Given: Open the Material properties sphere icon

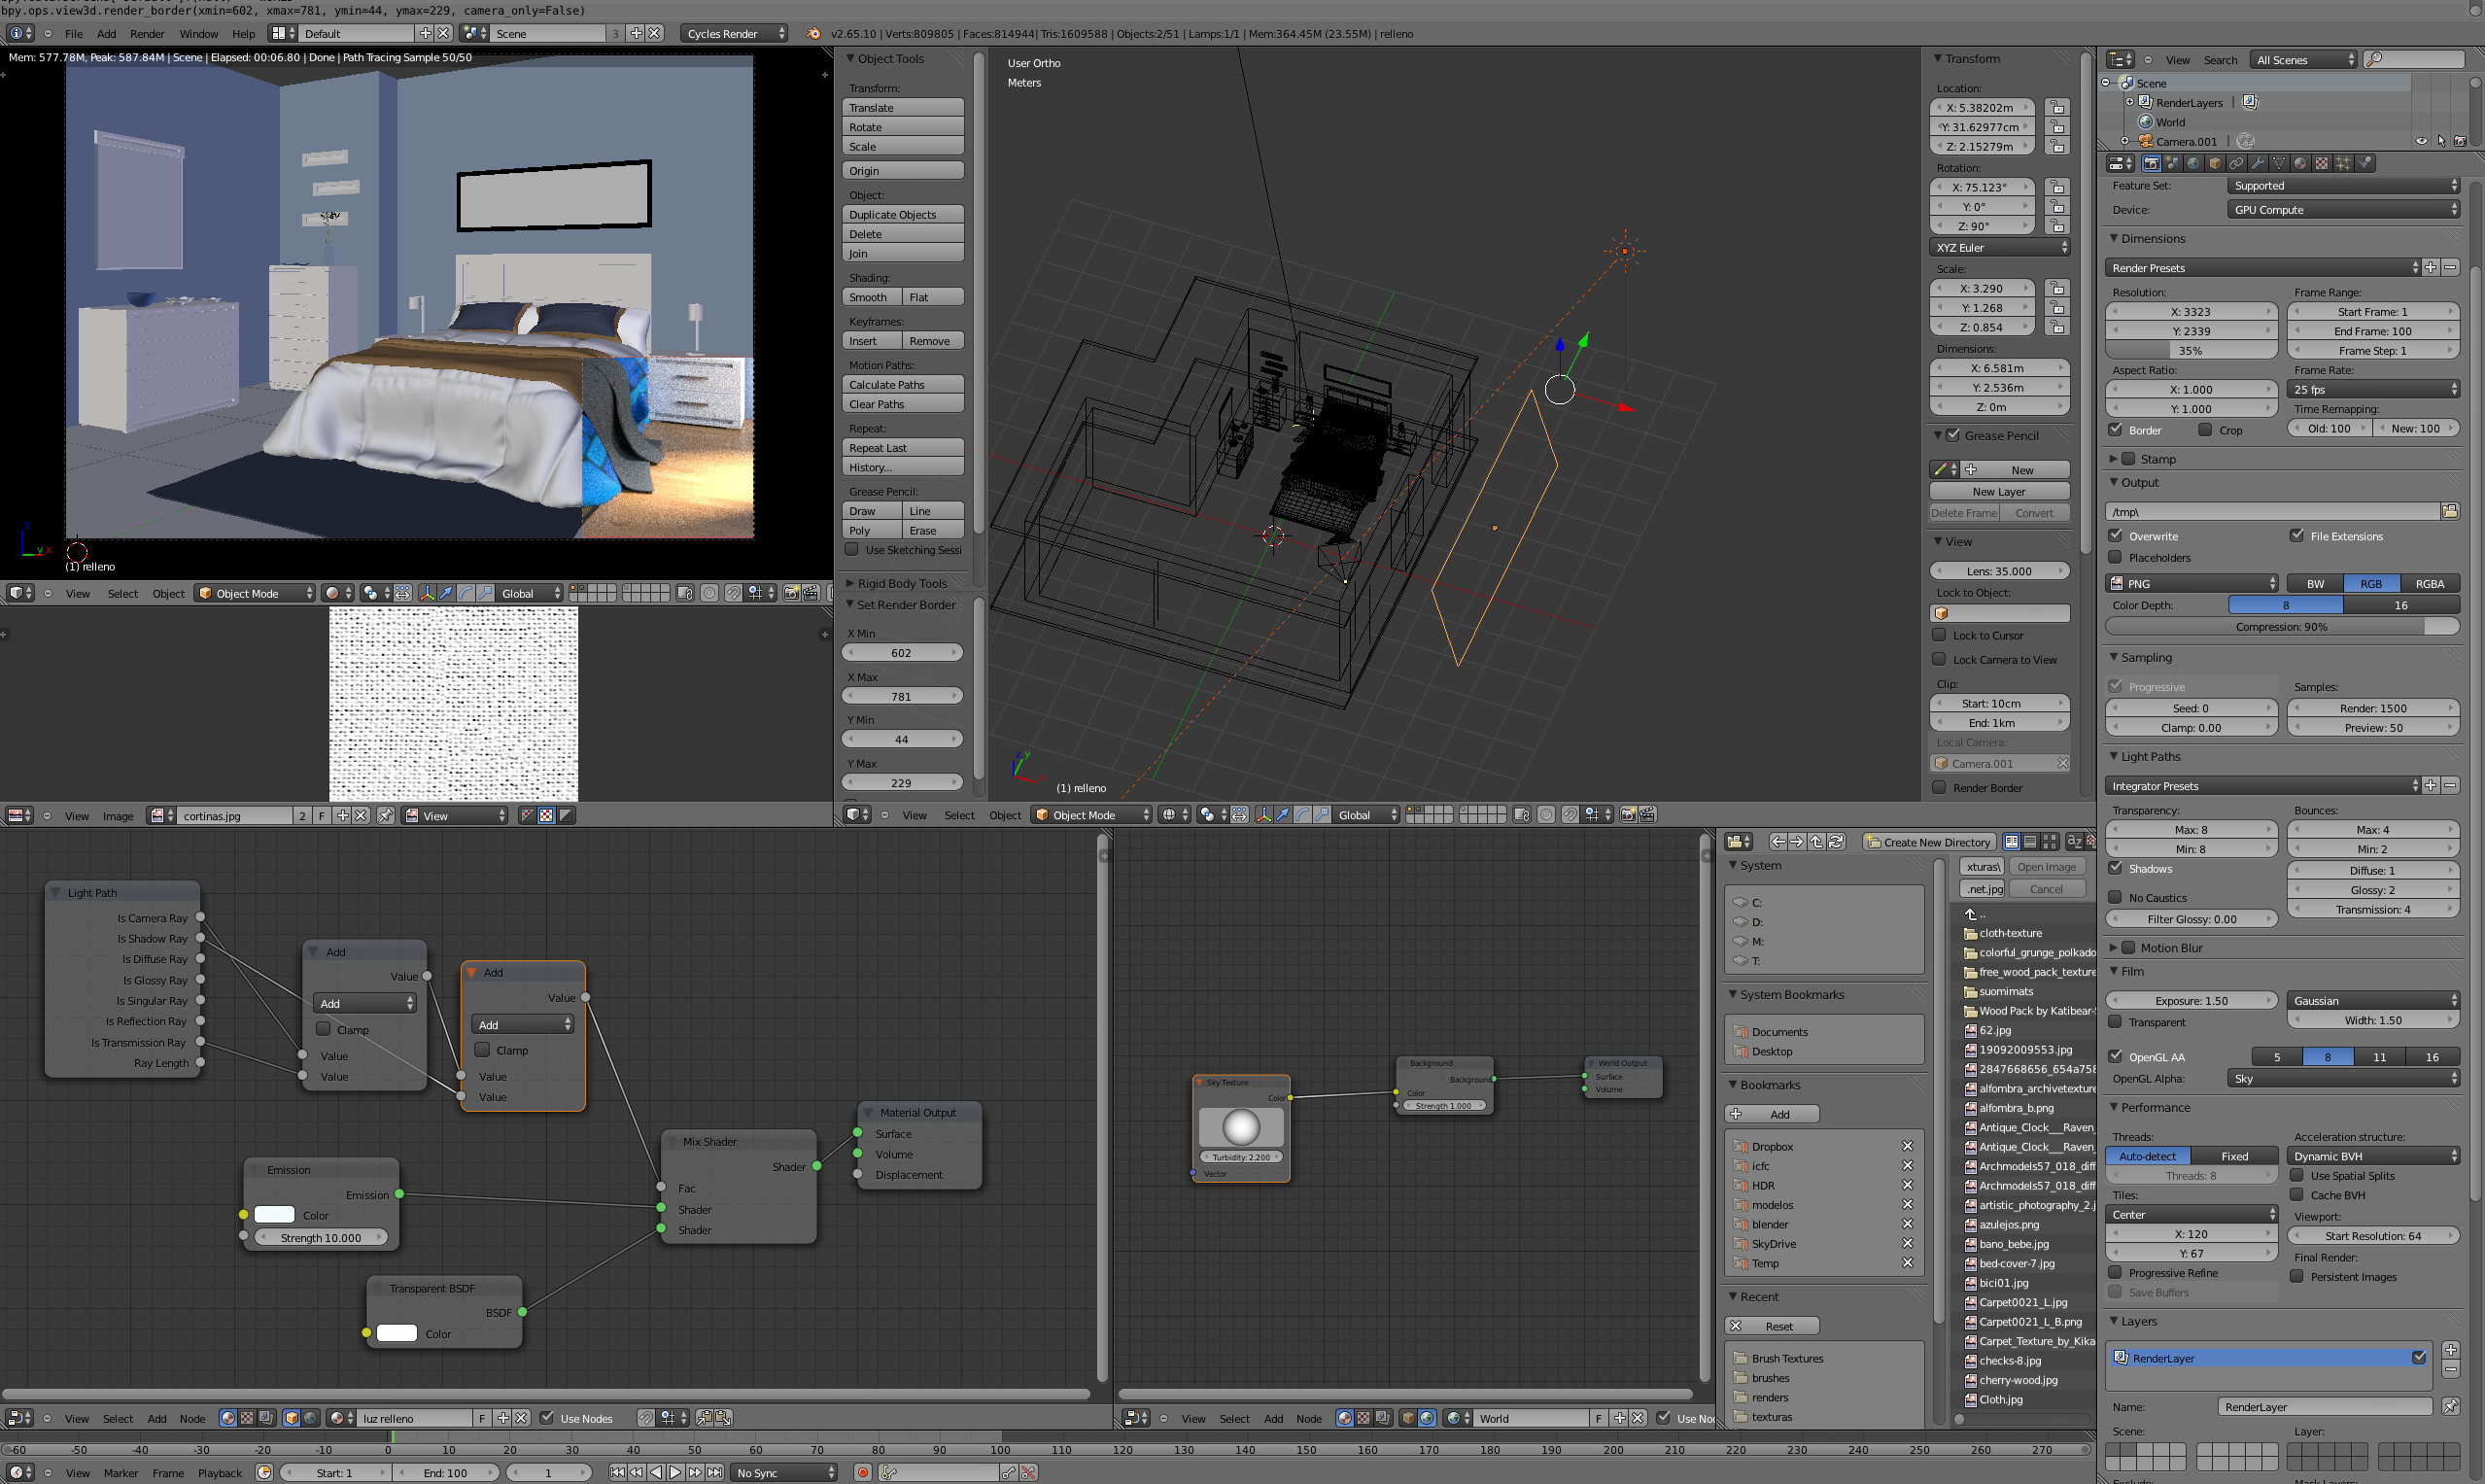Looking at the screenshot, I should click(2300, 163).
